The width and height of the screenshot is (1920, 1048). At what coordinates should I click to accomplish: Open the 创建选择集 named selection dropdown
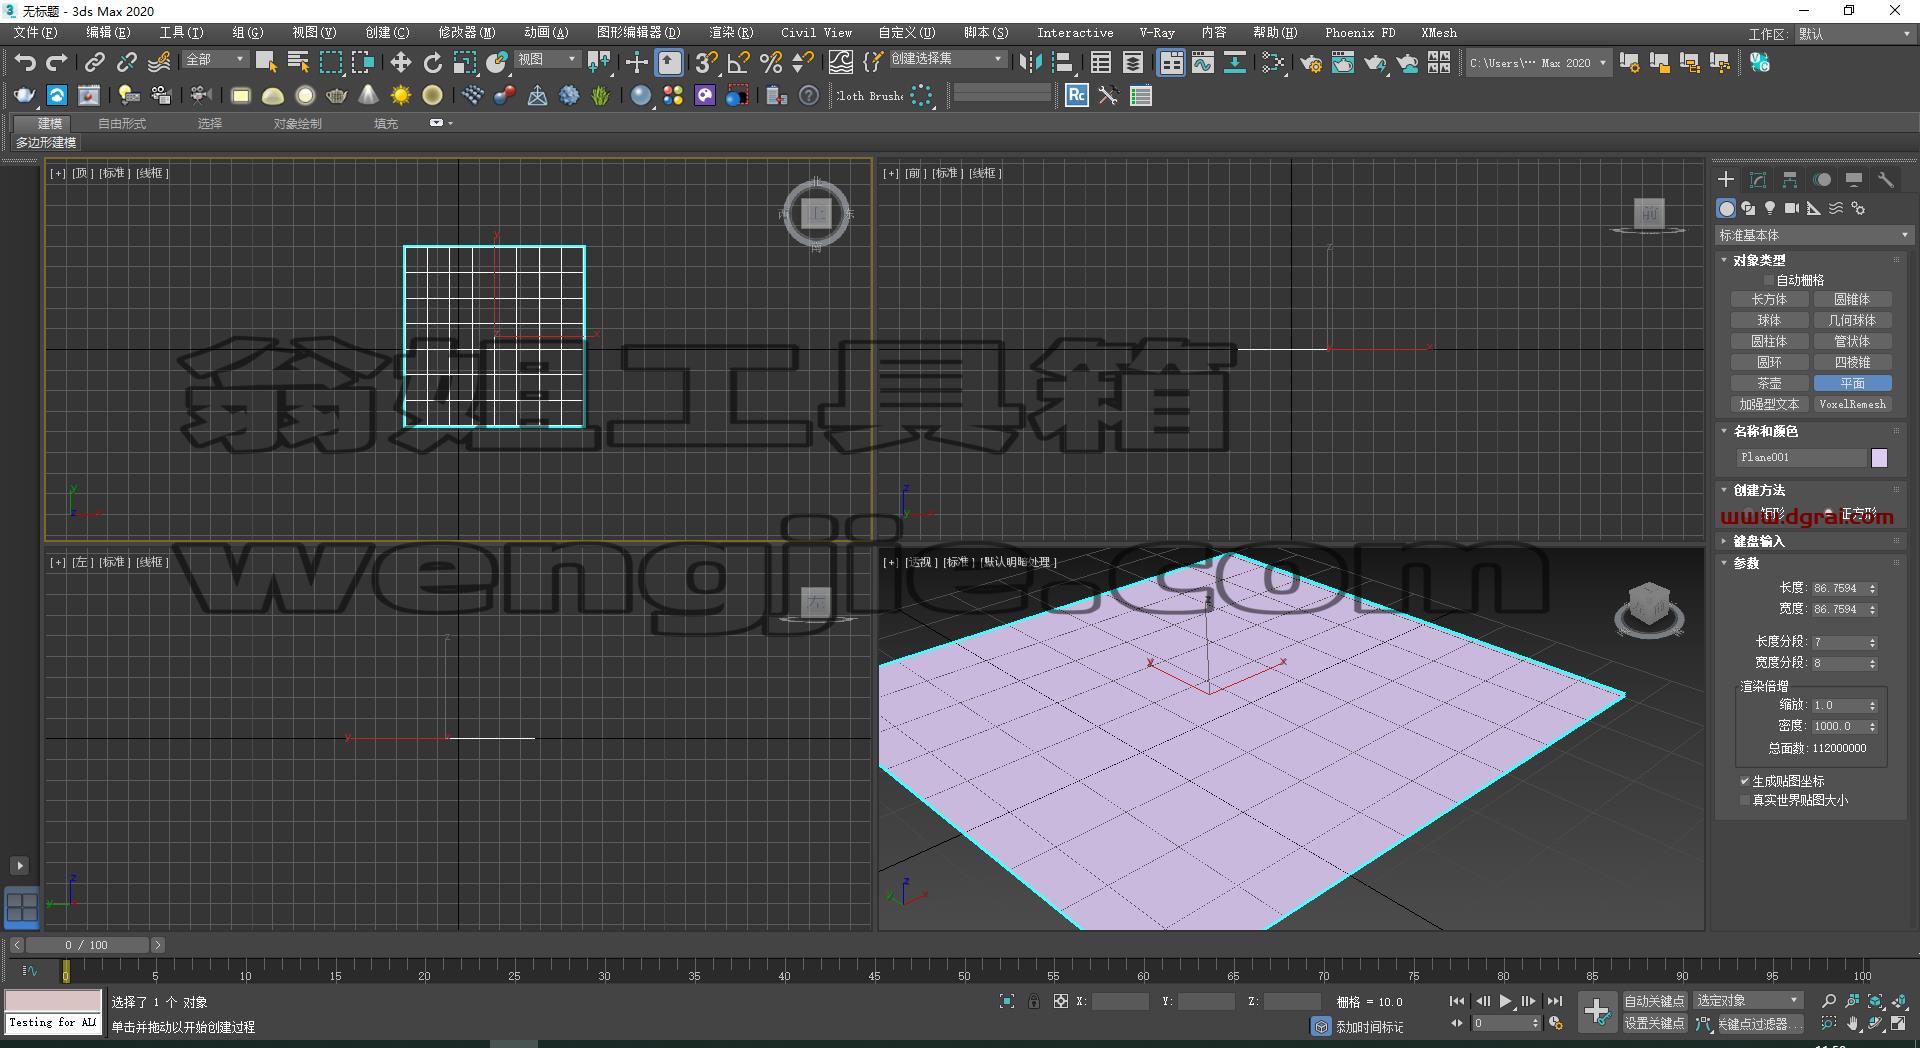tap(947, 60)
